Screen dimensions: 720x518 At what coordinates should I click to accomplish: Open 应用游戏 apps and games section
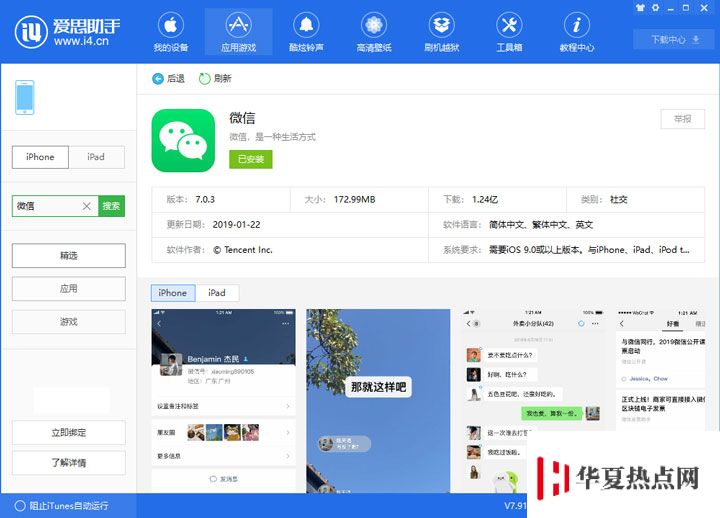238,32
